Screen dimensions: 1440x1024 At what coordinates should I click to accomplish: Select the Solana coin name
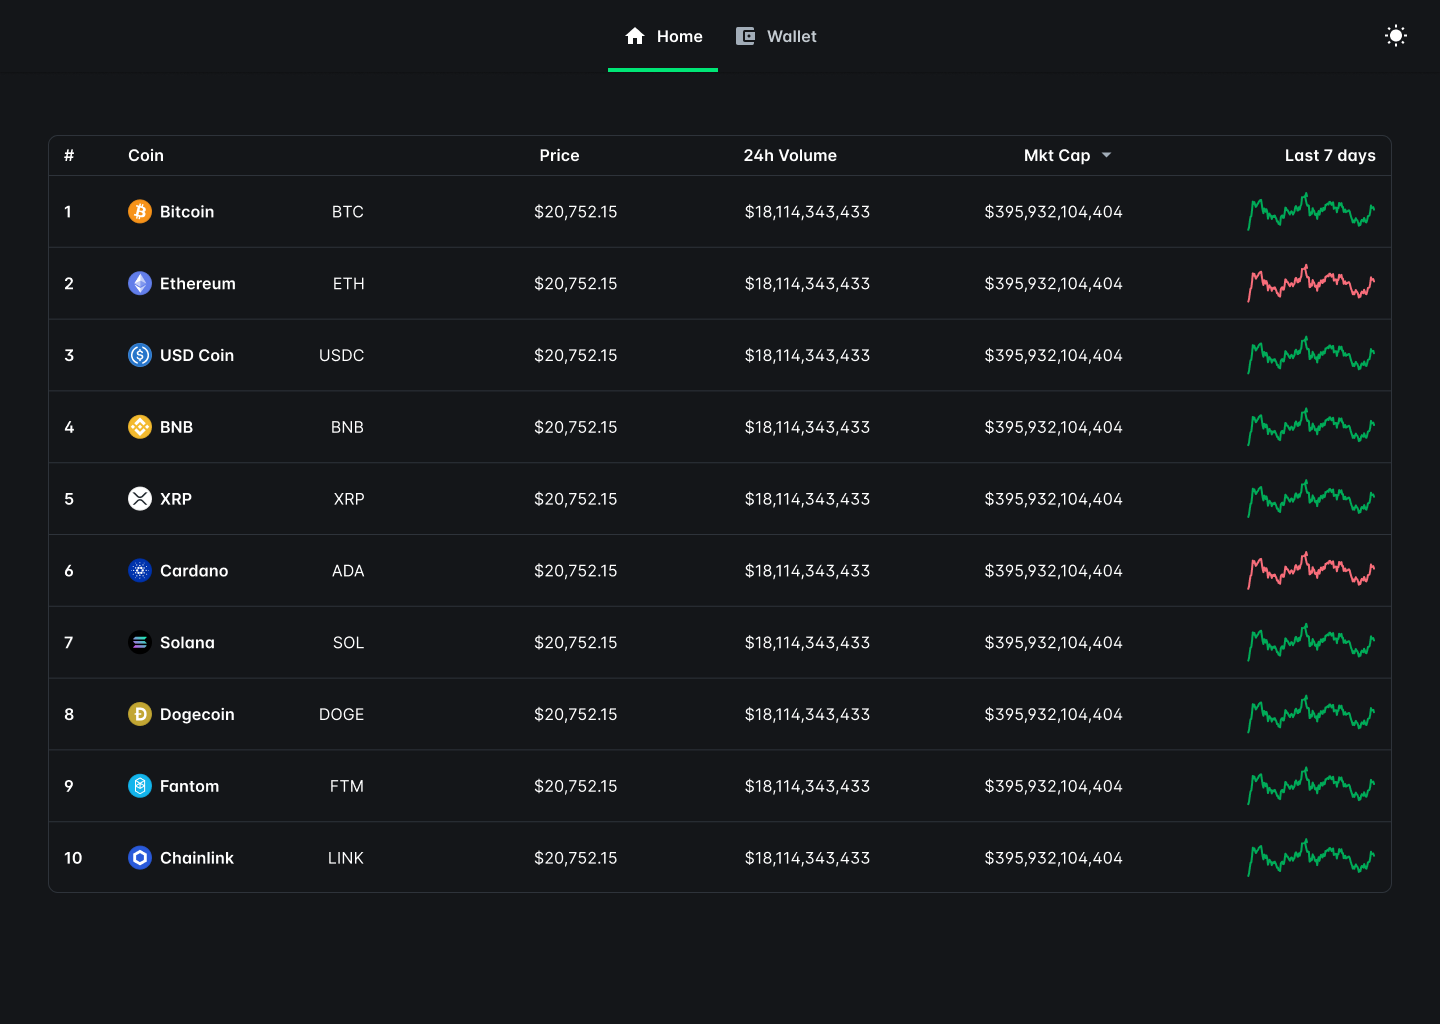coord(187,642)
